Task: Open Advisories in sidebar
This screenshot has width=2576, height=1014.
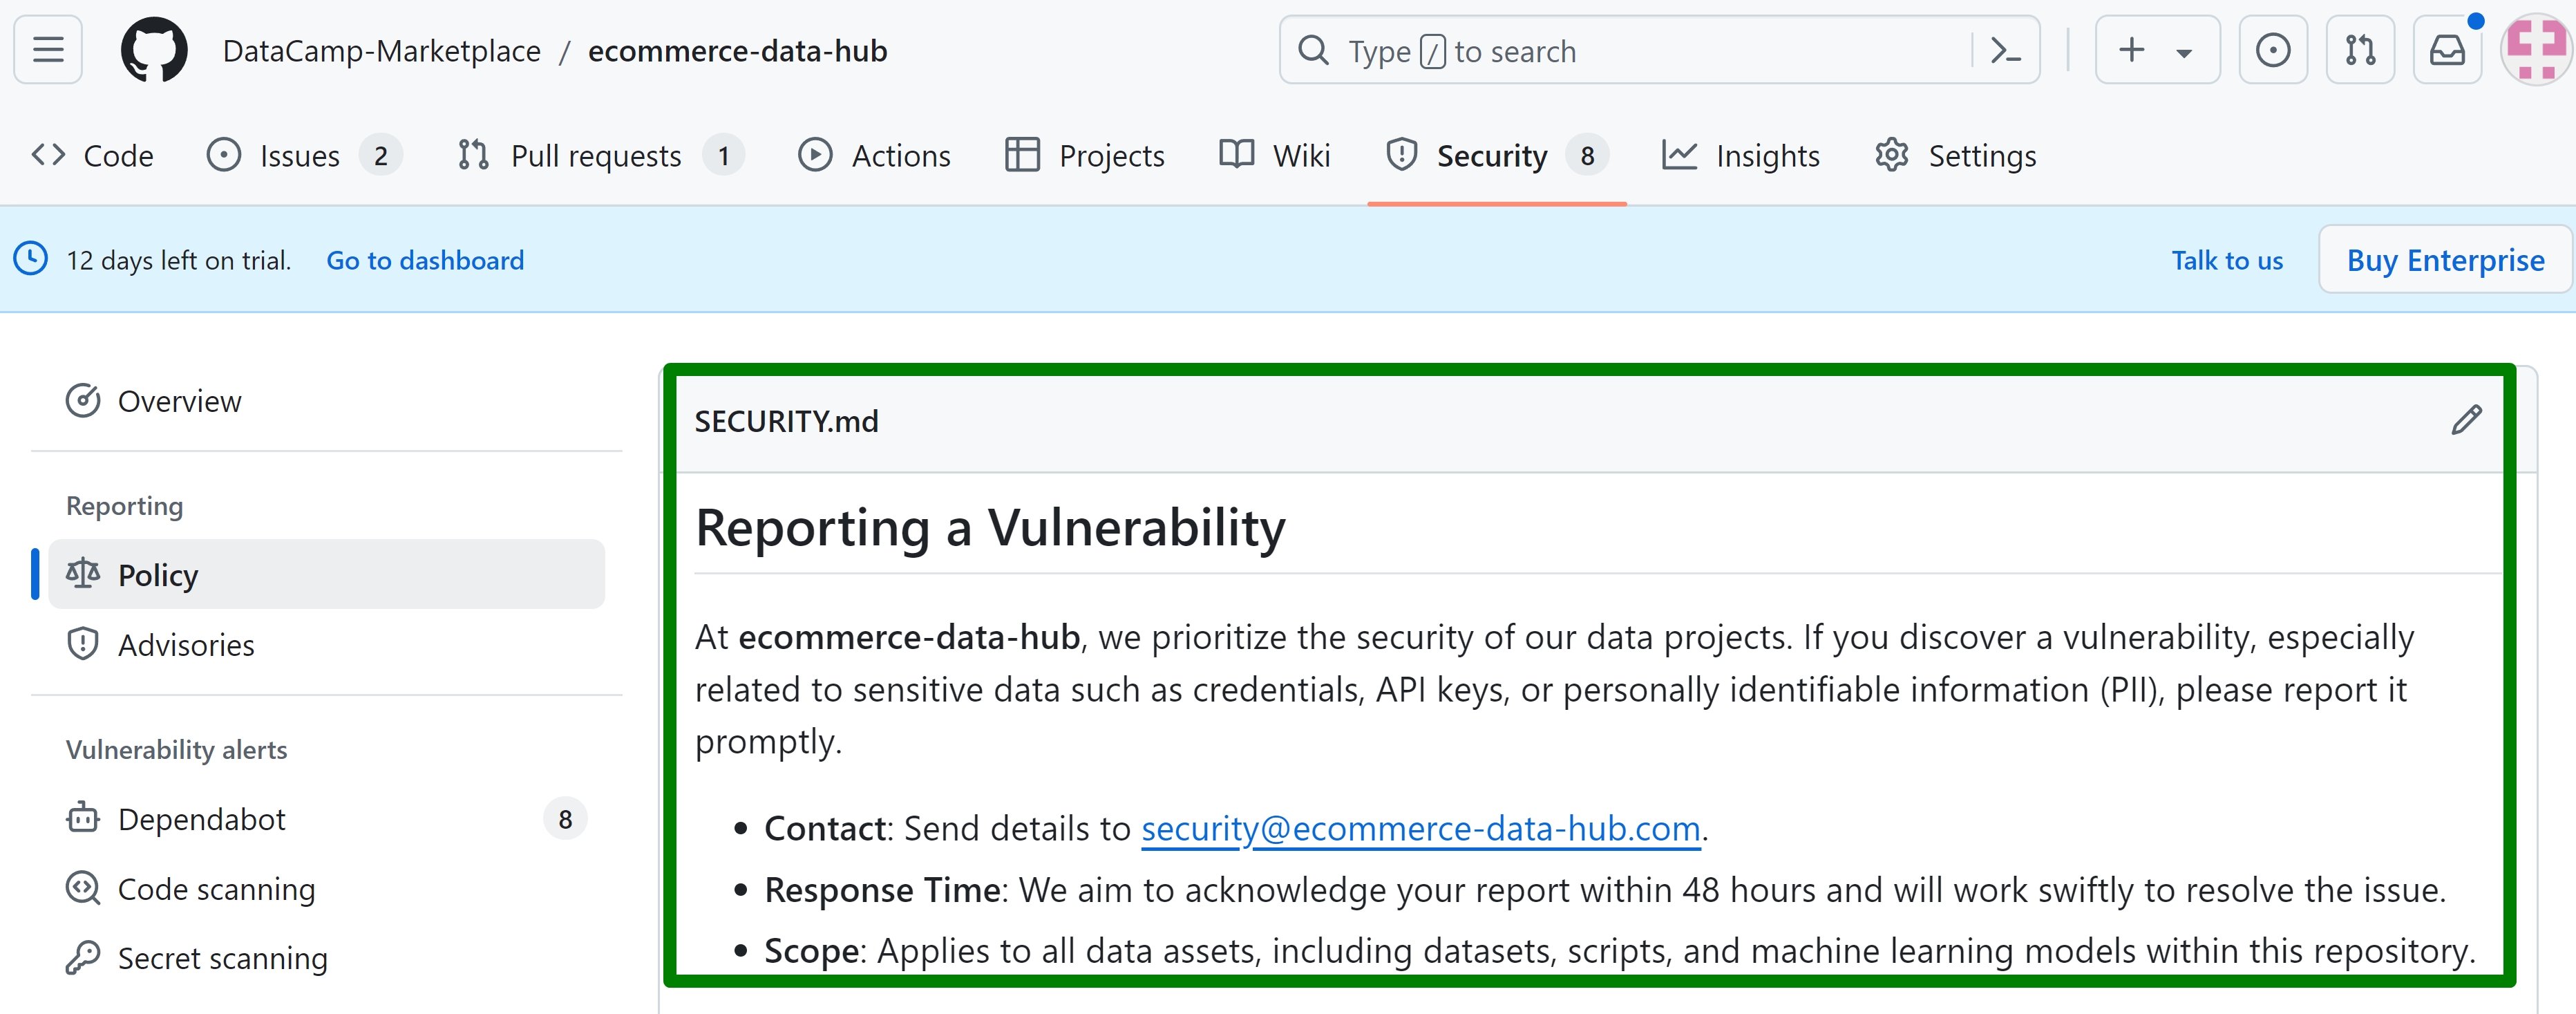Action: tap(326, 644)
